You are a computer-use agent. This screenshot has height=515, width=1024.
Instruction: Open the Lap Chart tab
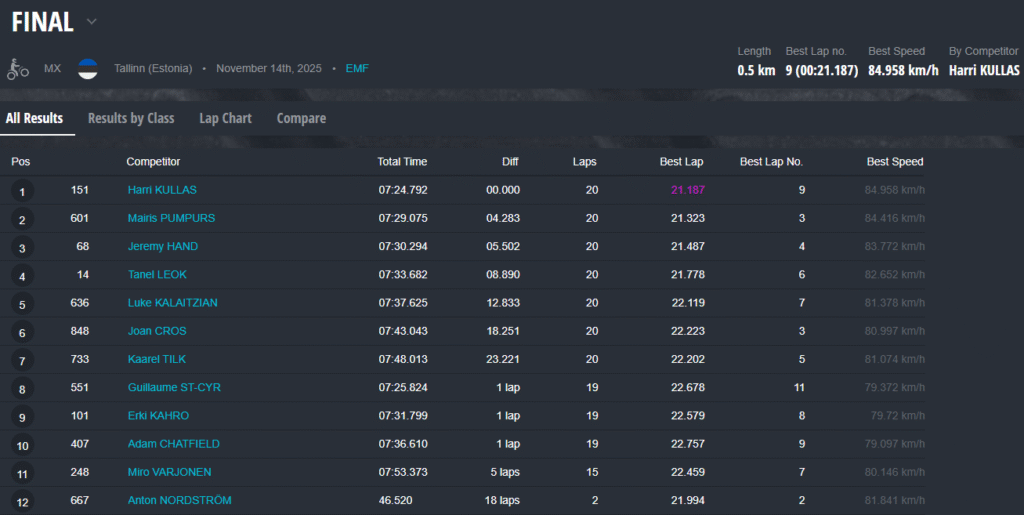[x=225, y=118]
